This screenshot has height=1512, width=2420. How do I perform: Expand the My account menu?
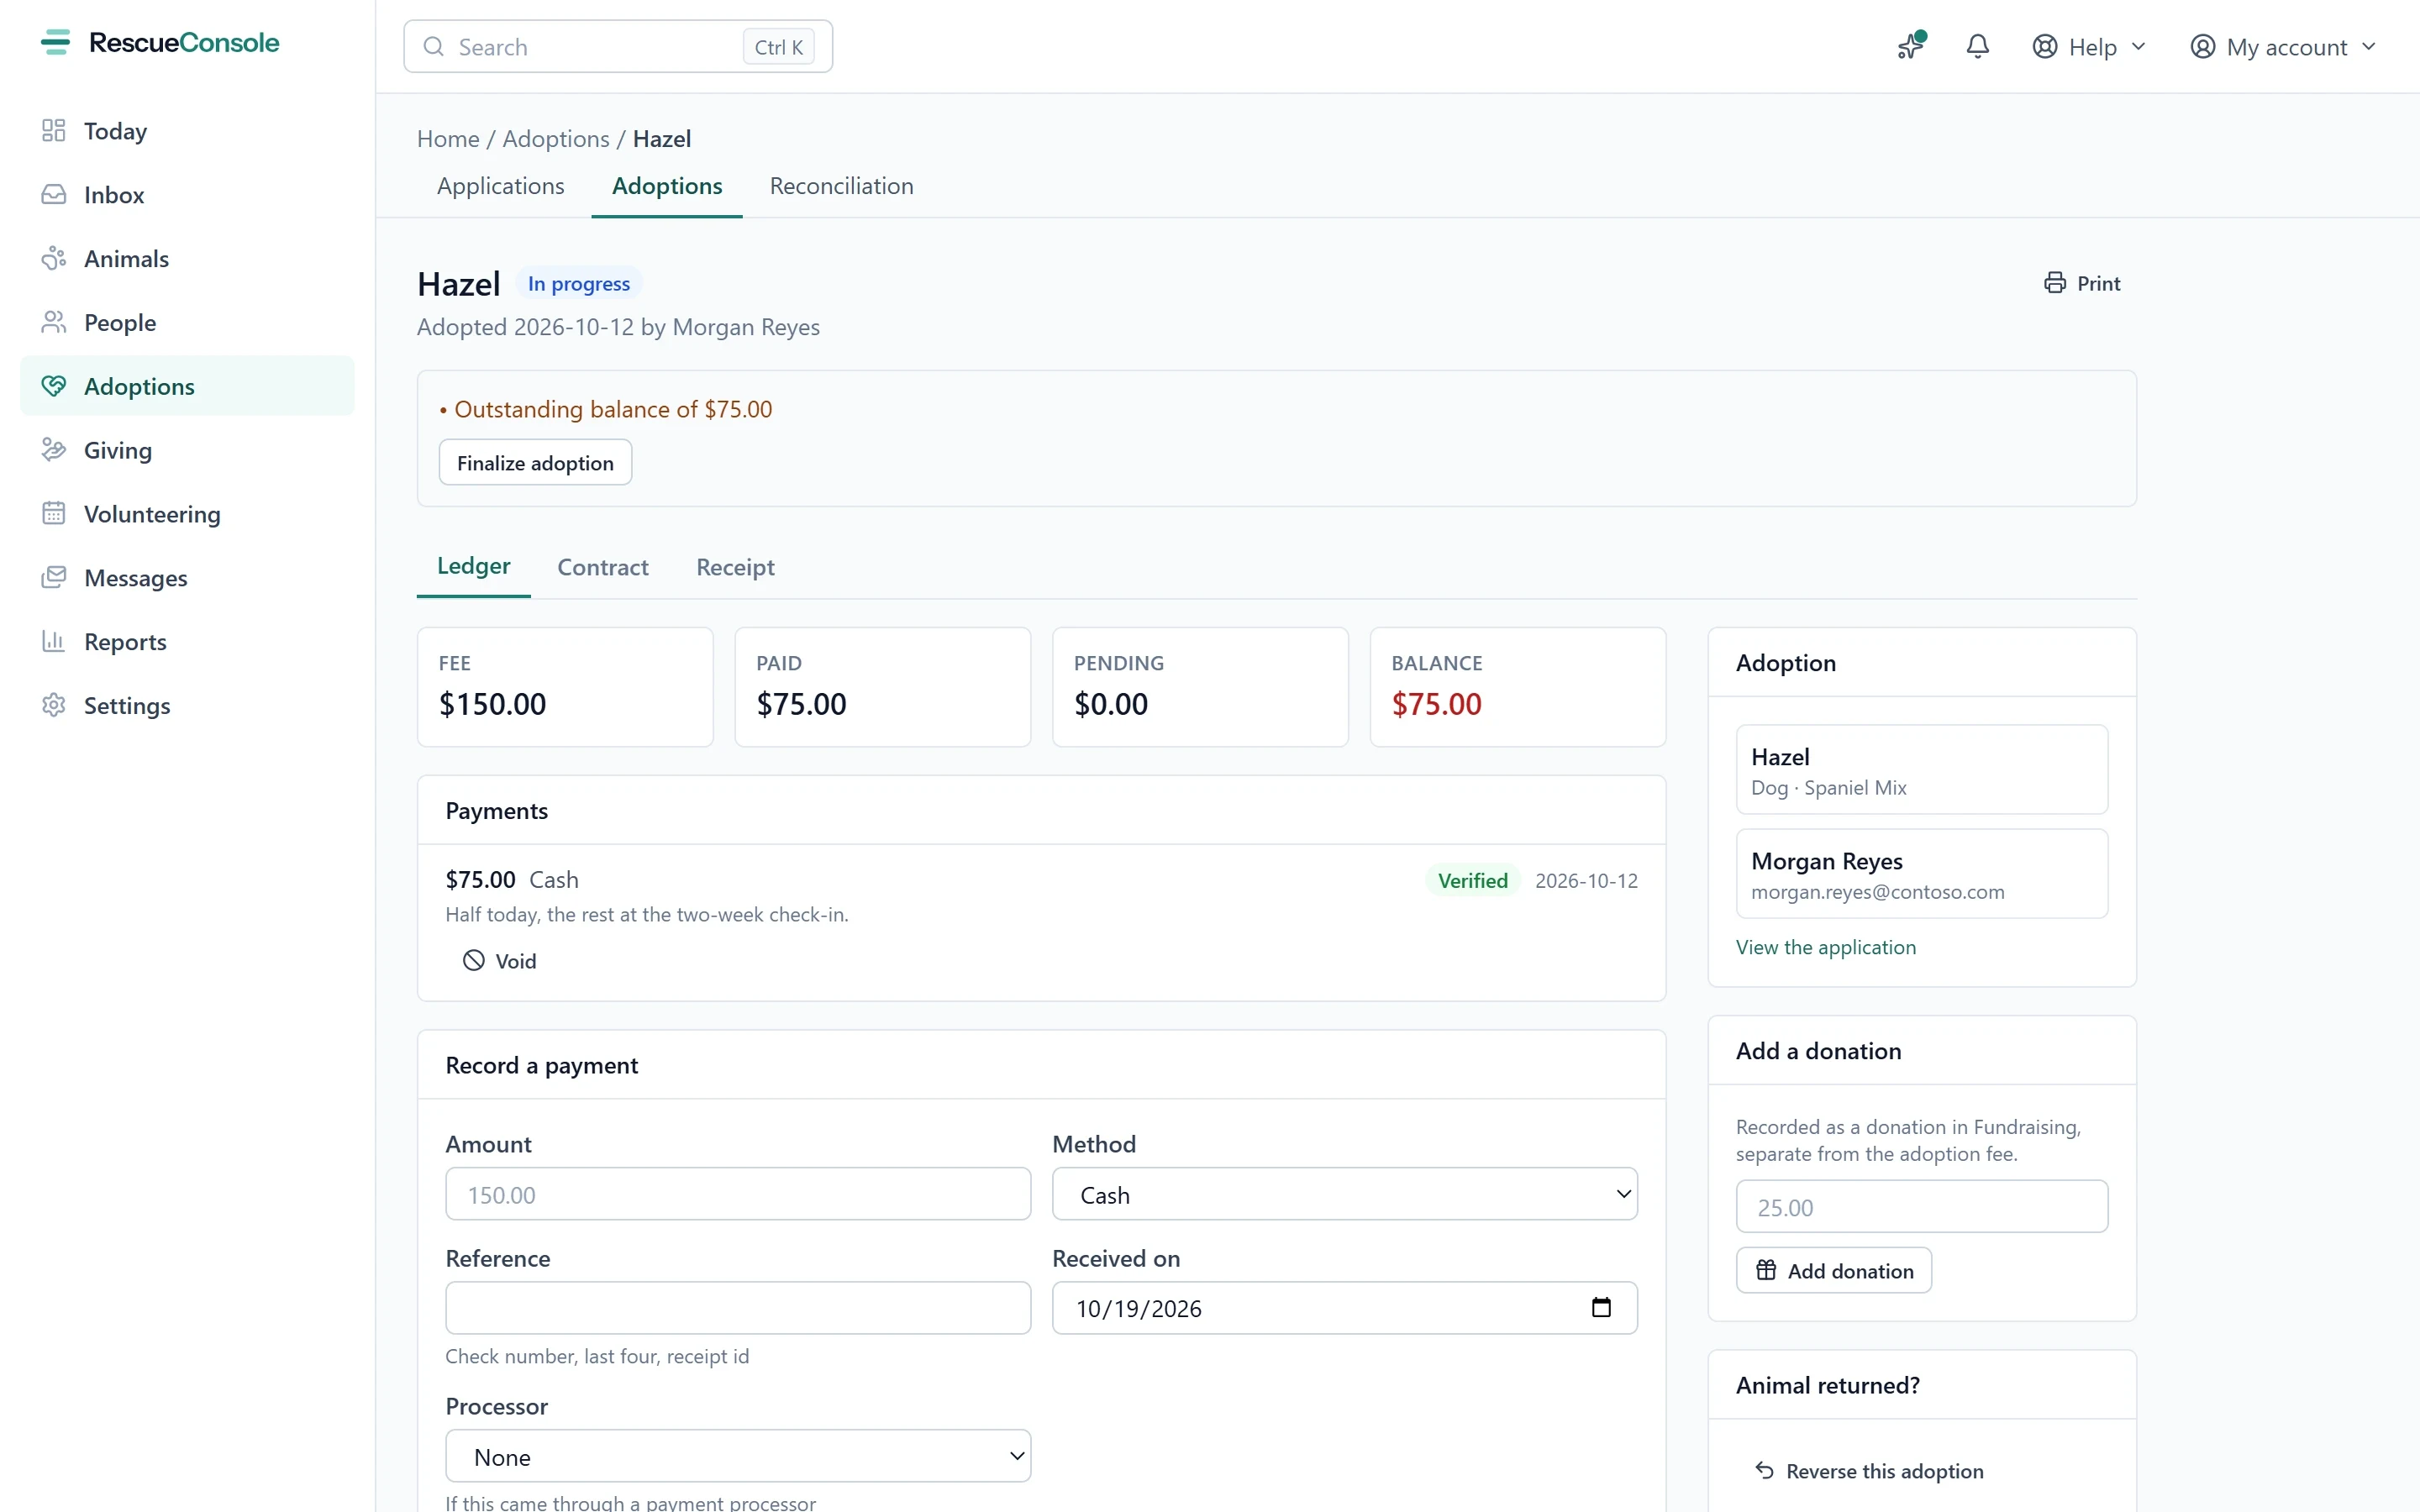click(2283, 46)
